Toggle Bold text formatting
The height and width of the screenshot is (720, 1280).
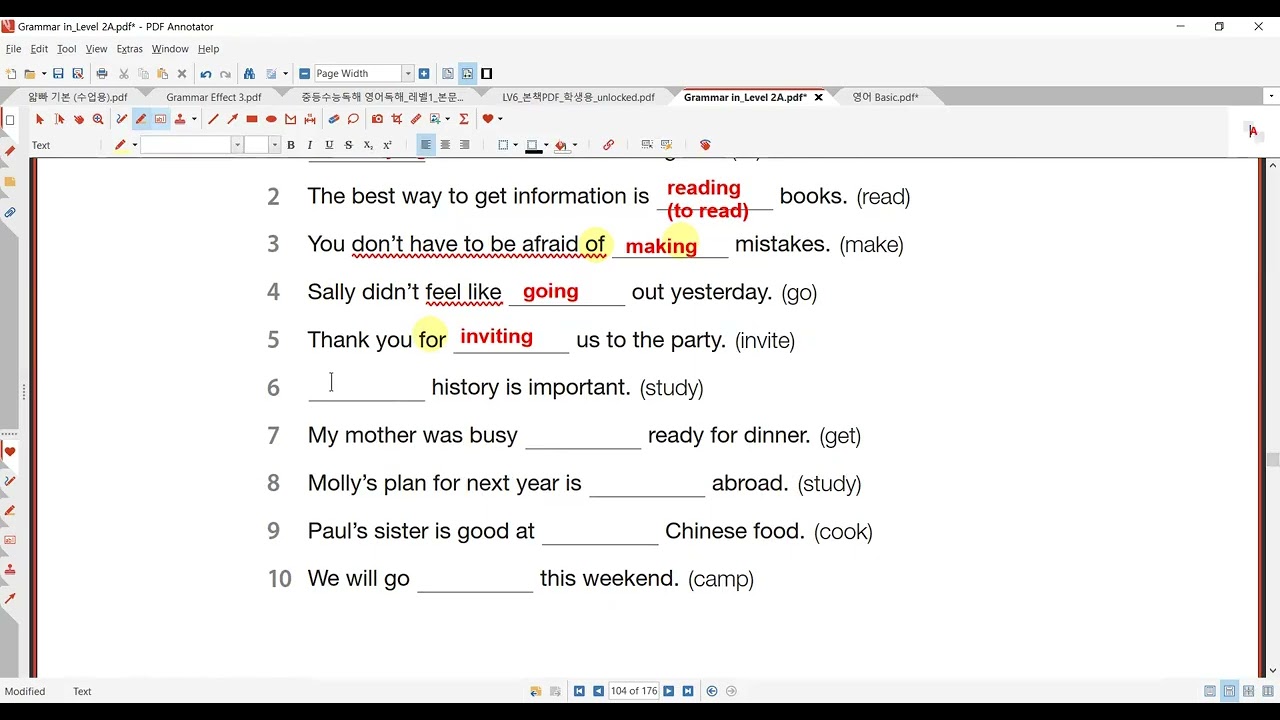tap(291, 145)
